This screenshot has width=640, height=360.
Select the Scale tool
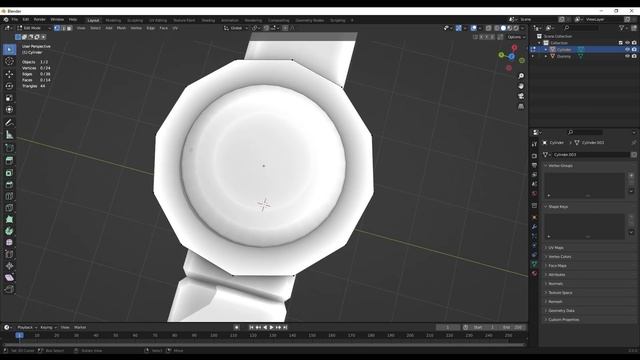click(x=9, y=98)
